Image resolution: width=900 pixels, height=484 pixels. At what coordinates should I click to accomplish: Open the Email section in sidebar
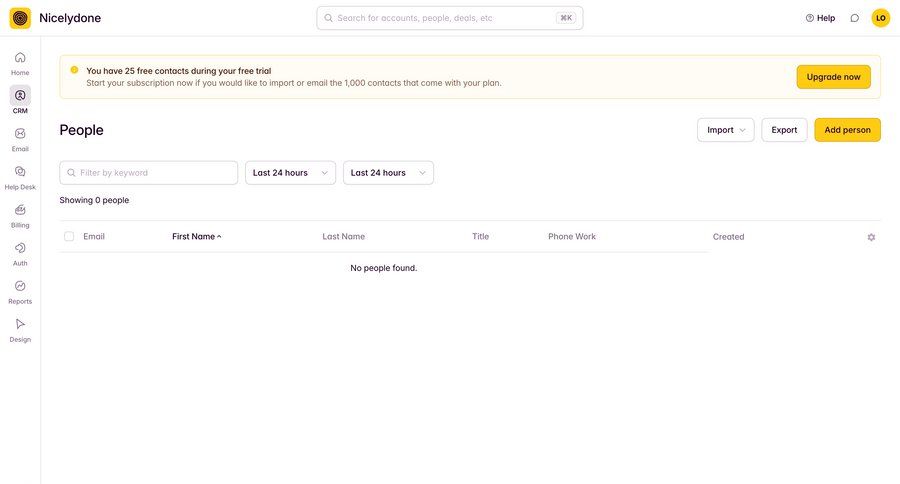pos(20,140)
